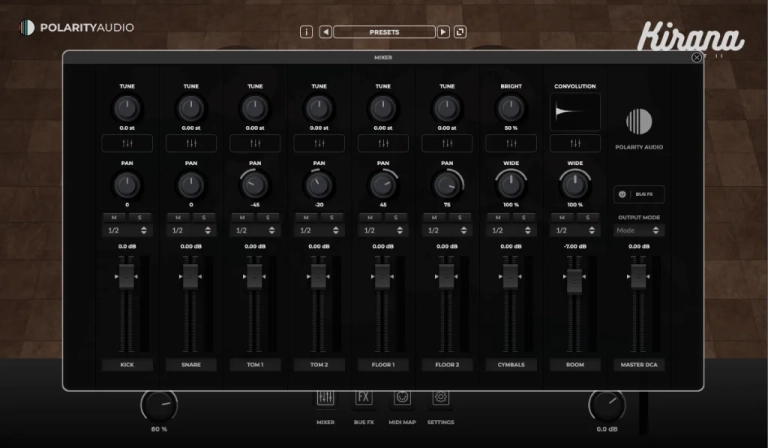Open the Room output routing dropdown
The height and width of the screenshot is (448, 768).
[575, 230]
